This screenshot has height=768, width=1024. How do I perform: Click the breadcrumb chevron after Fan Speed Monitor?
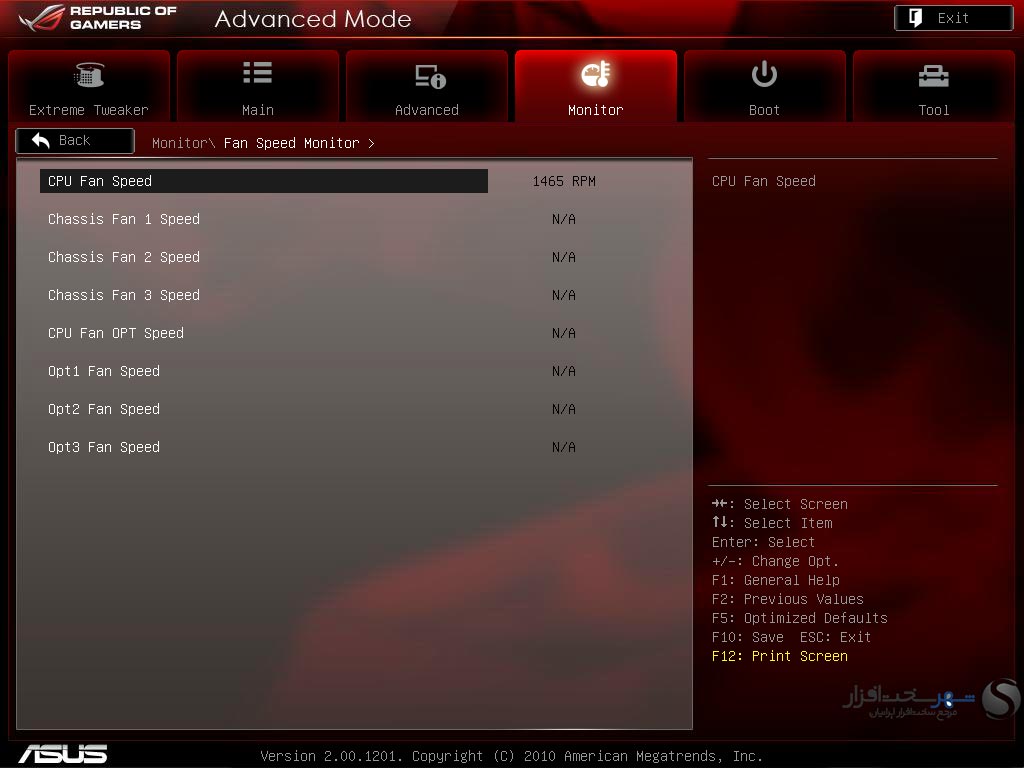(371, 143)
